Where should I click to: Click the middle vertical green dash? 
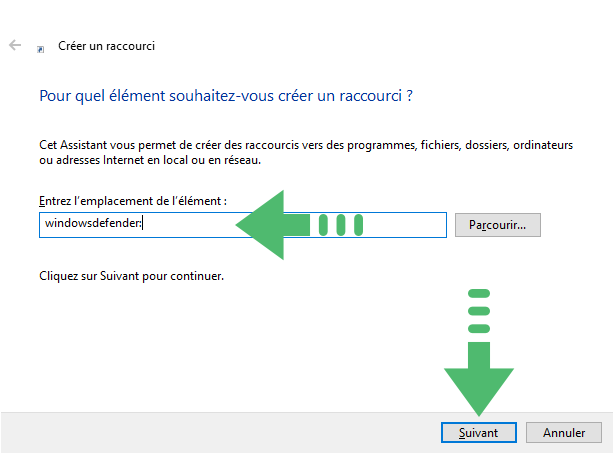tap(341, 225)
